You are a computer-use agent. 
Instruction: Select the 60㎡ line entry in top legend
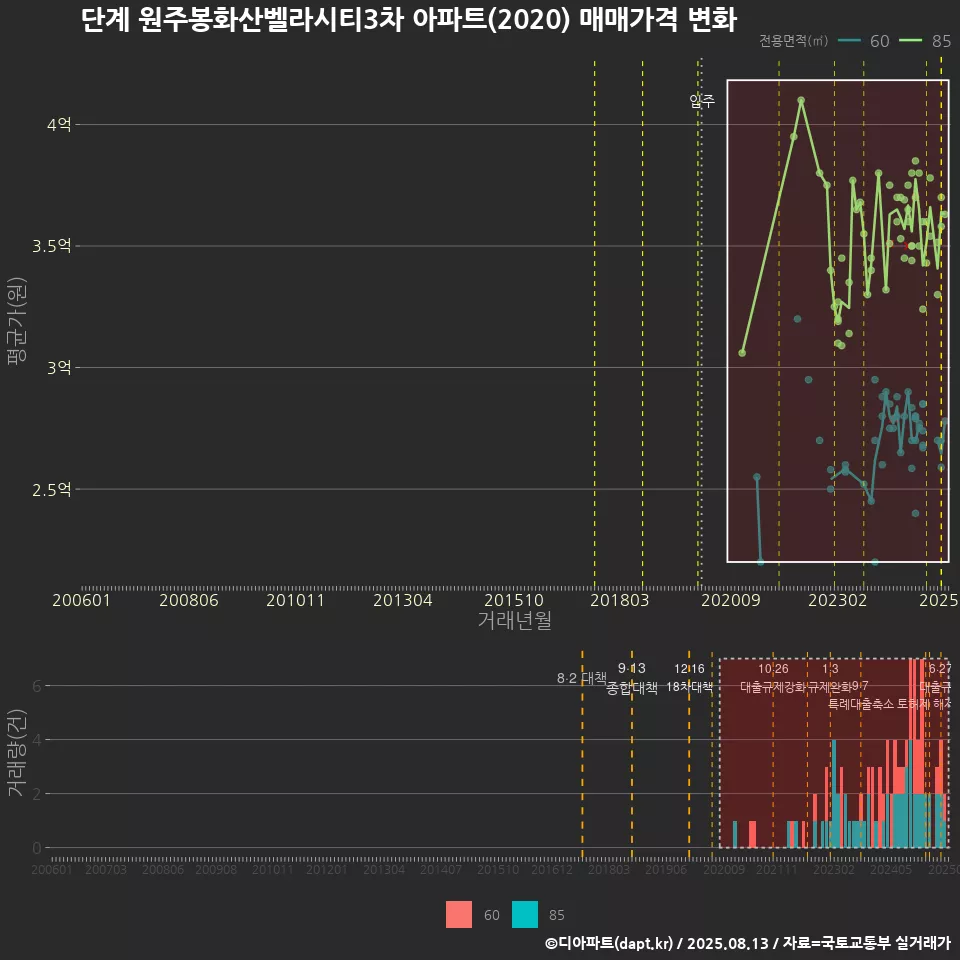[x=863, y=41]
